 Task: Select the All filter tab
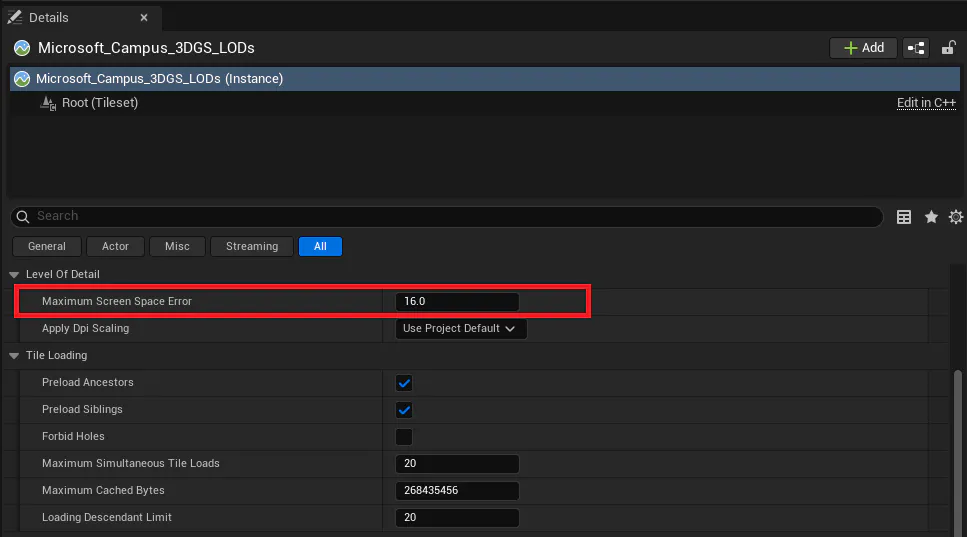(320, 247)
